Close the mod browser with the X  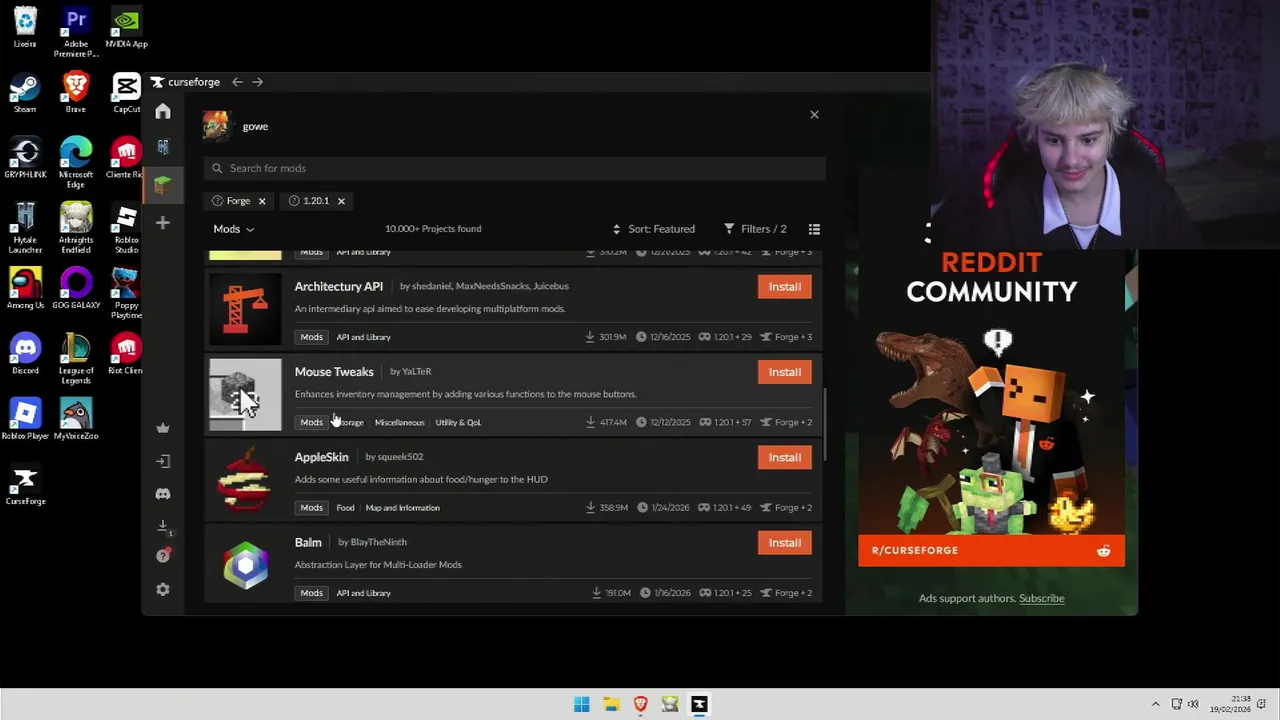pyautogui.click(x=814, y=115)
